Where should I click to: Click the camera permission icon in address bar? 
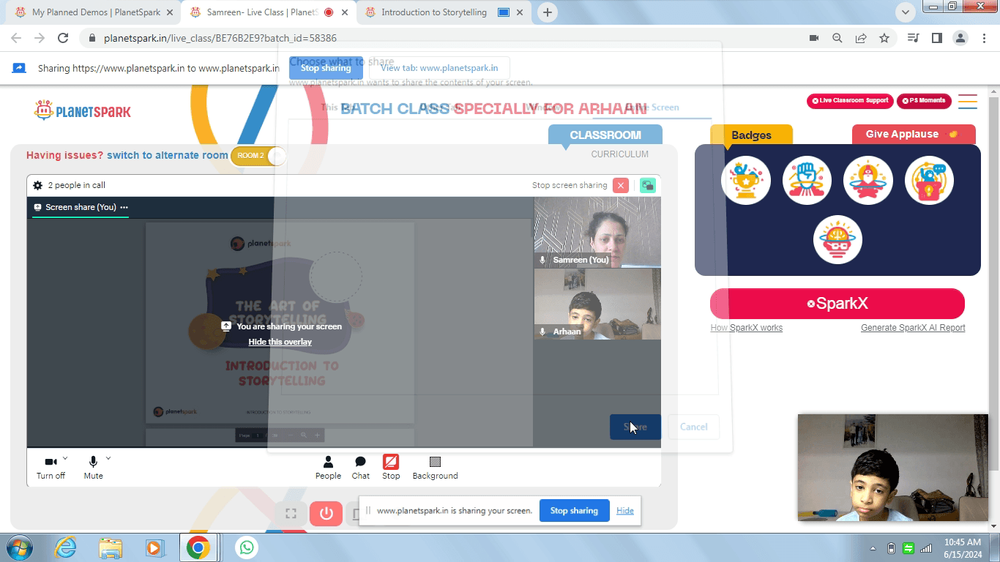point(814,38)
